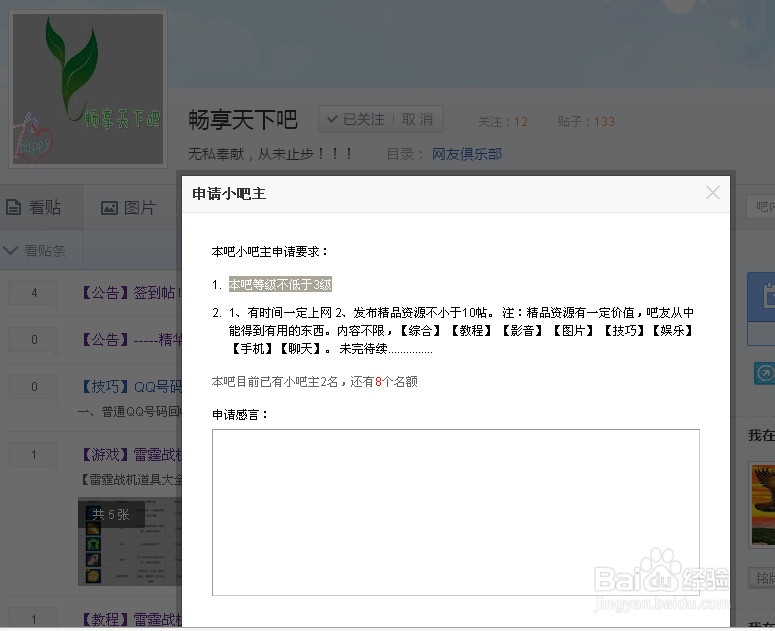Switch to the 图片 tab
The height and width of the screenshot is (631, 775).
(129, 207)
